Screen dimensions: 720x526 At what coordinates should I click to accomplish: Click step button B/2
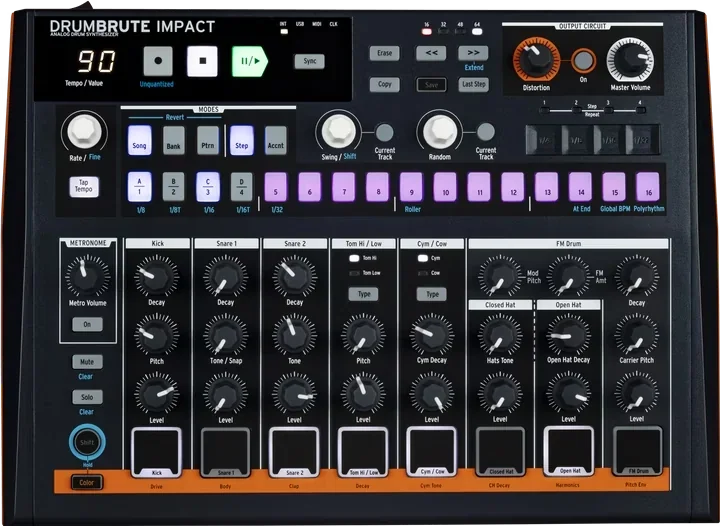pos(174,187)
